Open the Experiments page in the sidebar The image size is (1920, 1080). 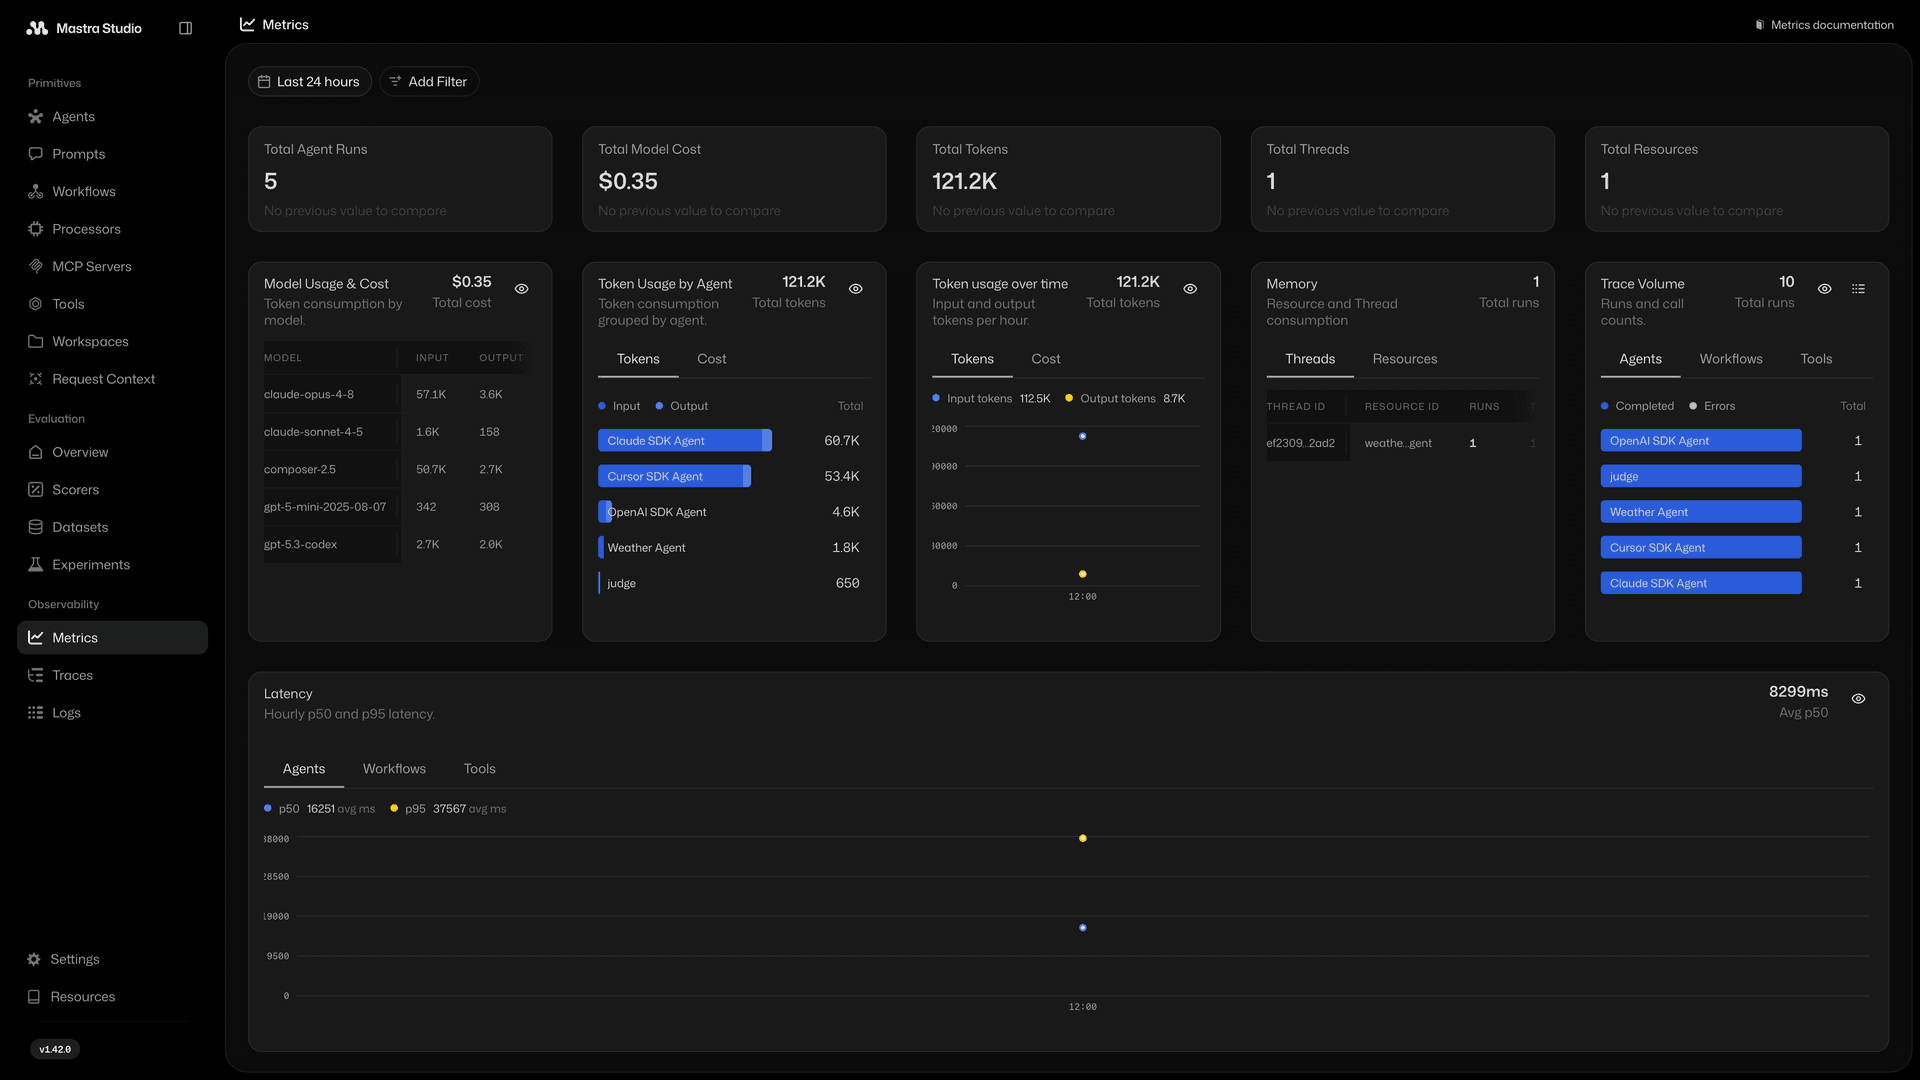tap(112, 565)
